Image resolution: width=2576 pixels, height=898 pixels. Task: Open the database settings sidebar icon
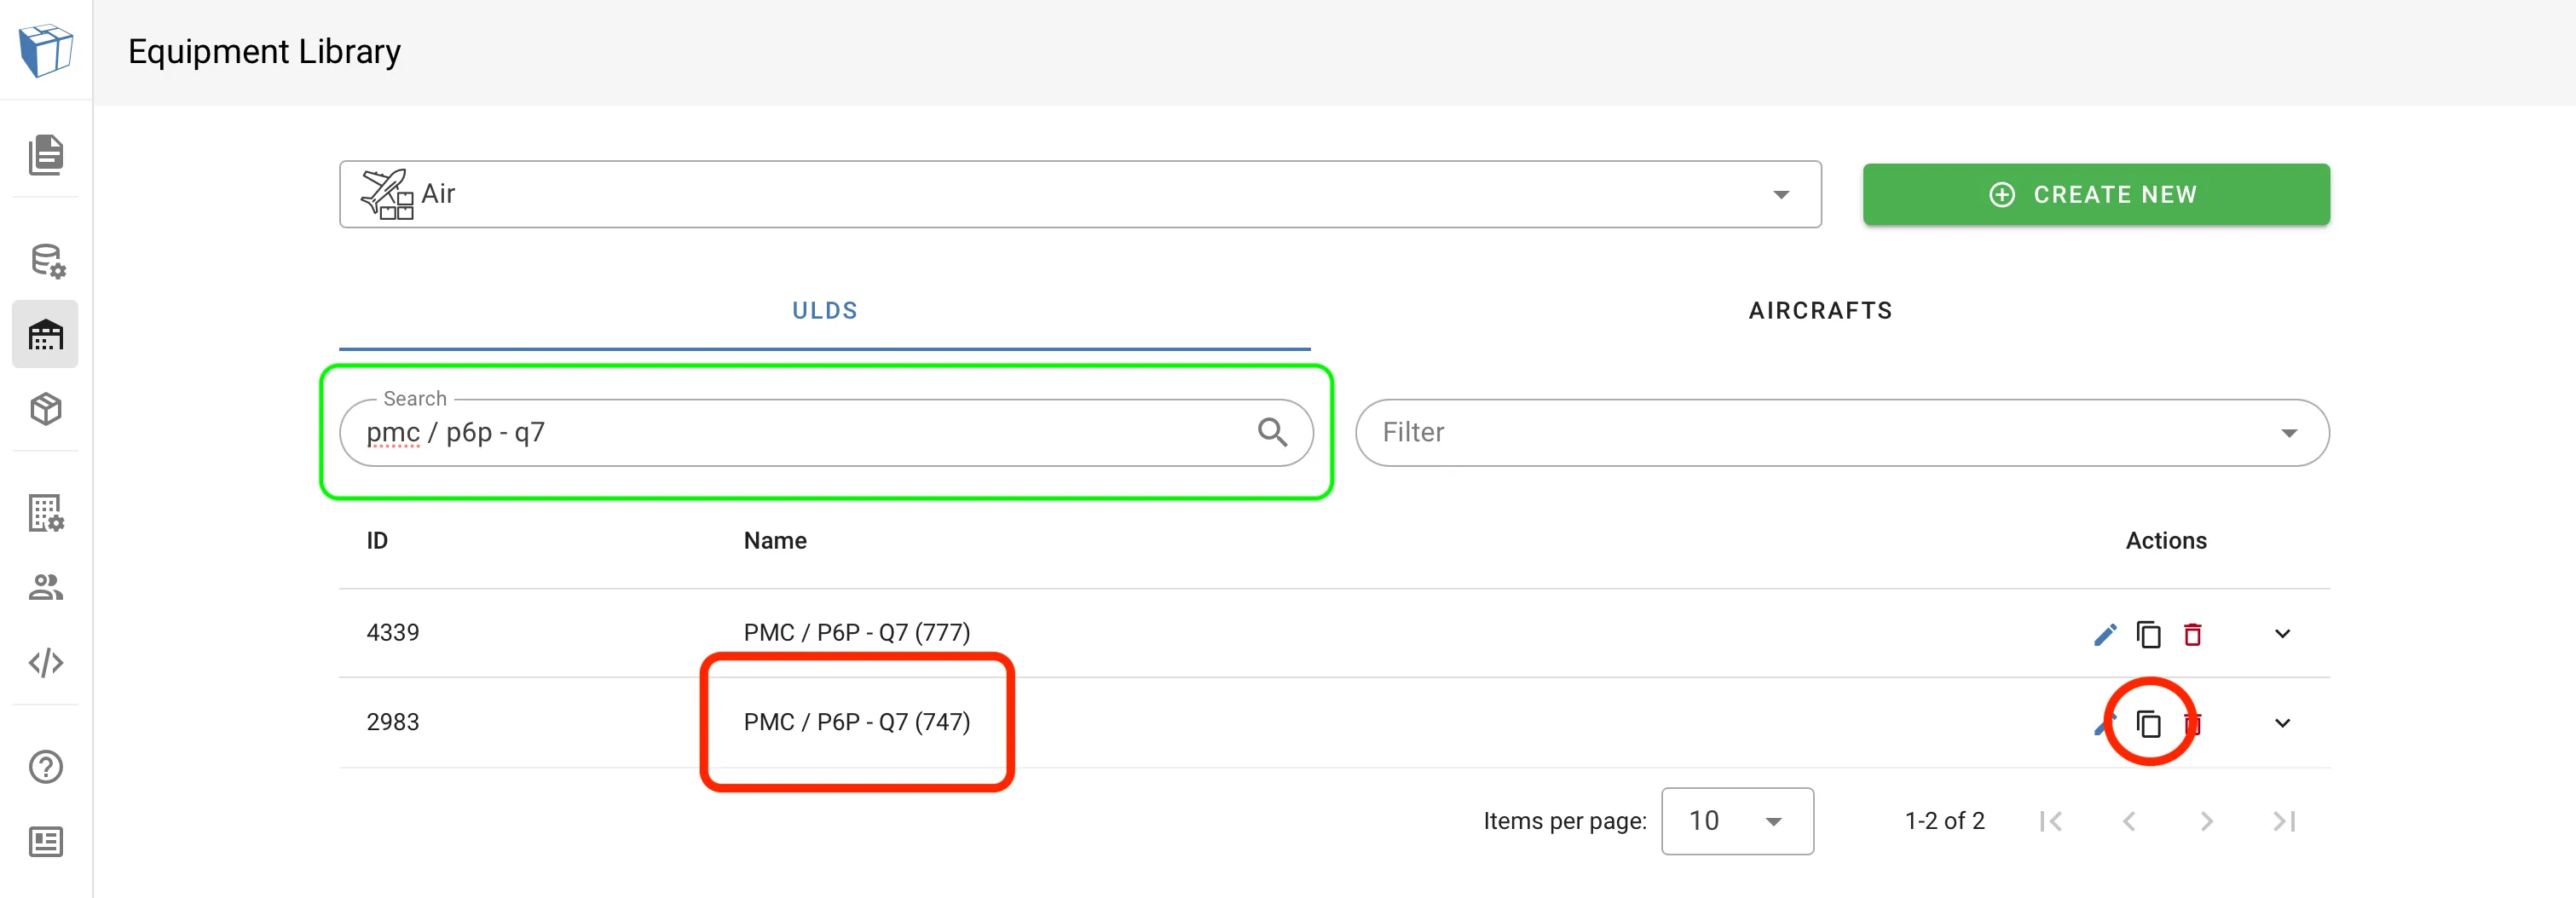pyautogui.click(x=46, y=261)
